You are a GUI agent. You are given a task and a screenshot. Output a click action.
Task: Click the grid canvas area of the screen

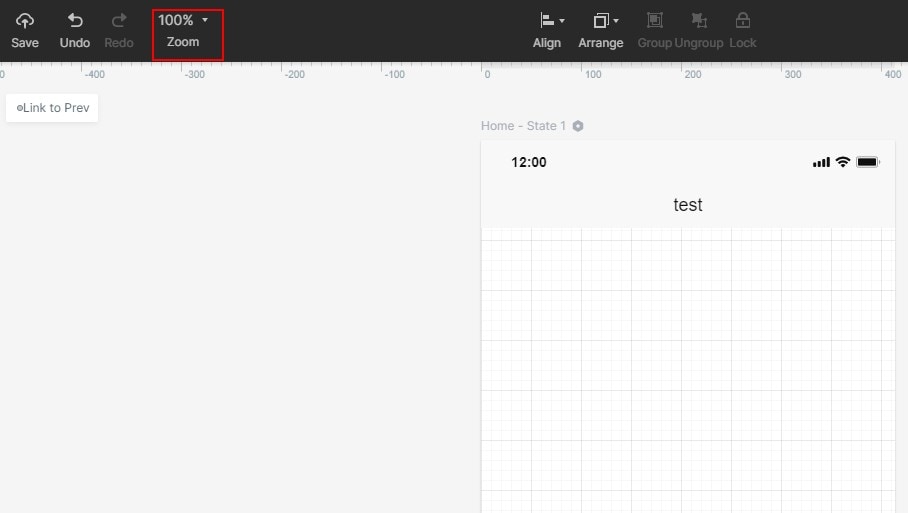(x=688, y=371)
